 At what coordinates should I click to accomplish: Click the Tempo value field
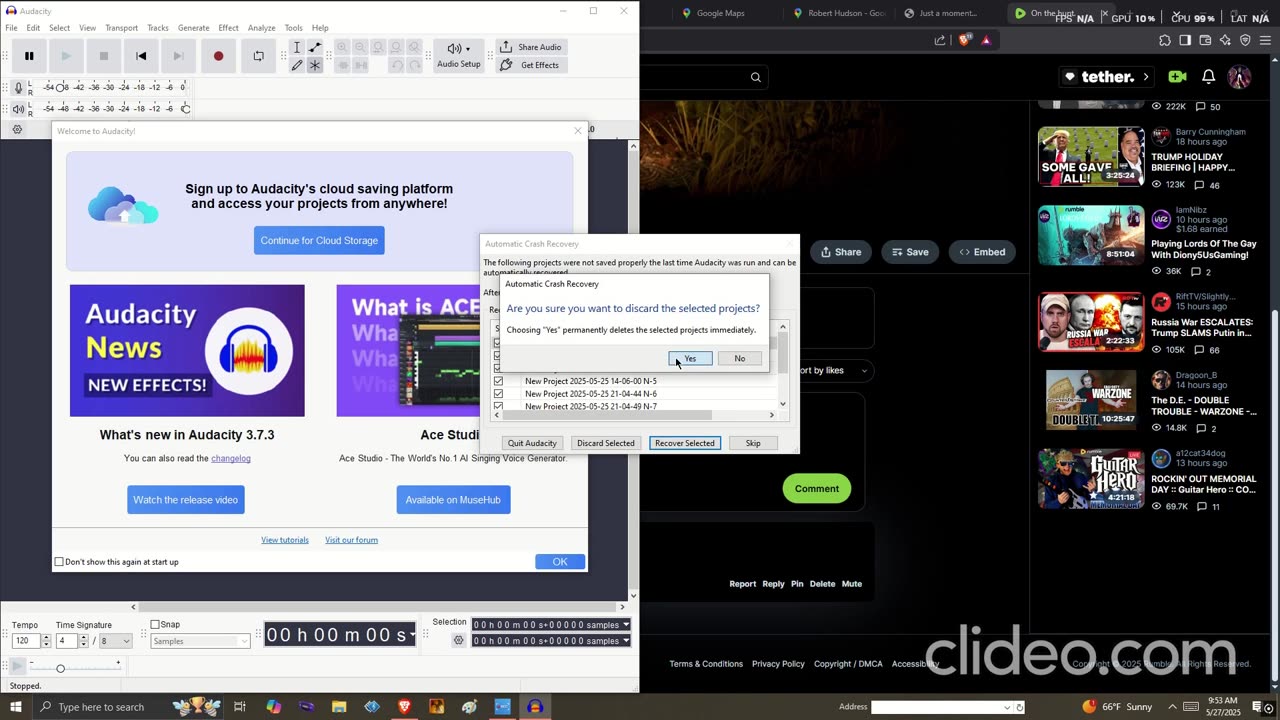(25, 641)
